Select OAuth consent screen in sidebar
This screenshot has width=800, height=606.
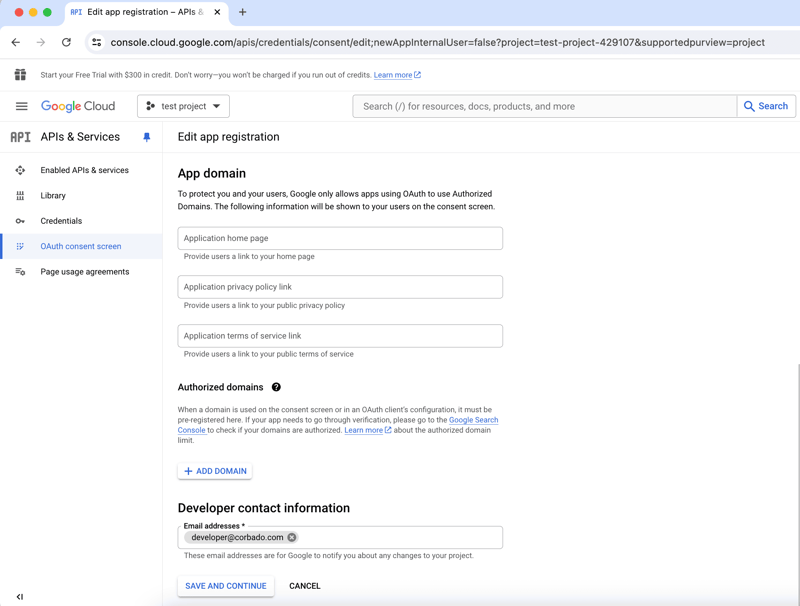81,246
